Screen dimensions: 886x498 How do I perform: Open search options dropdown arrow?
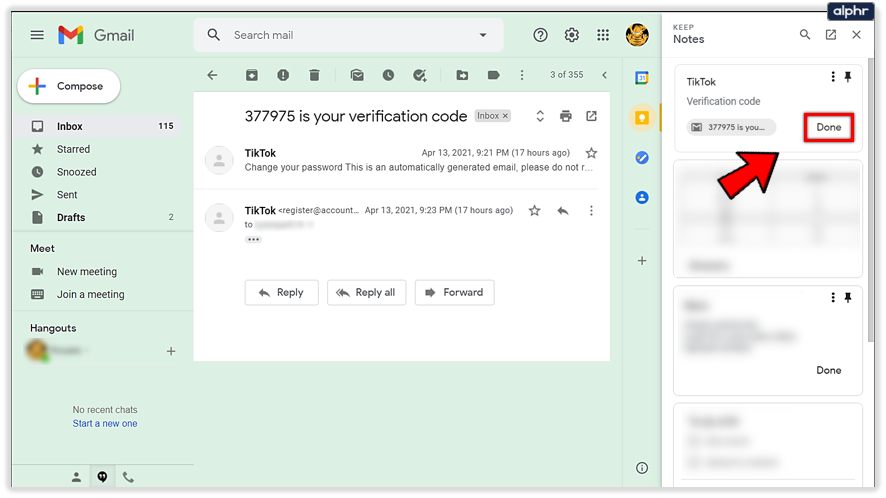(x=483, y=35)
